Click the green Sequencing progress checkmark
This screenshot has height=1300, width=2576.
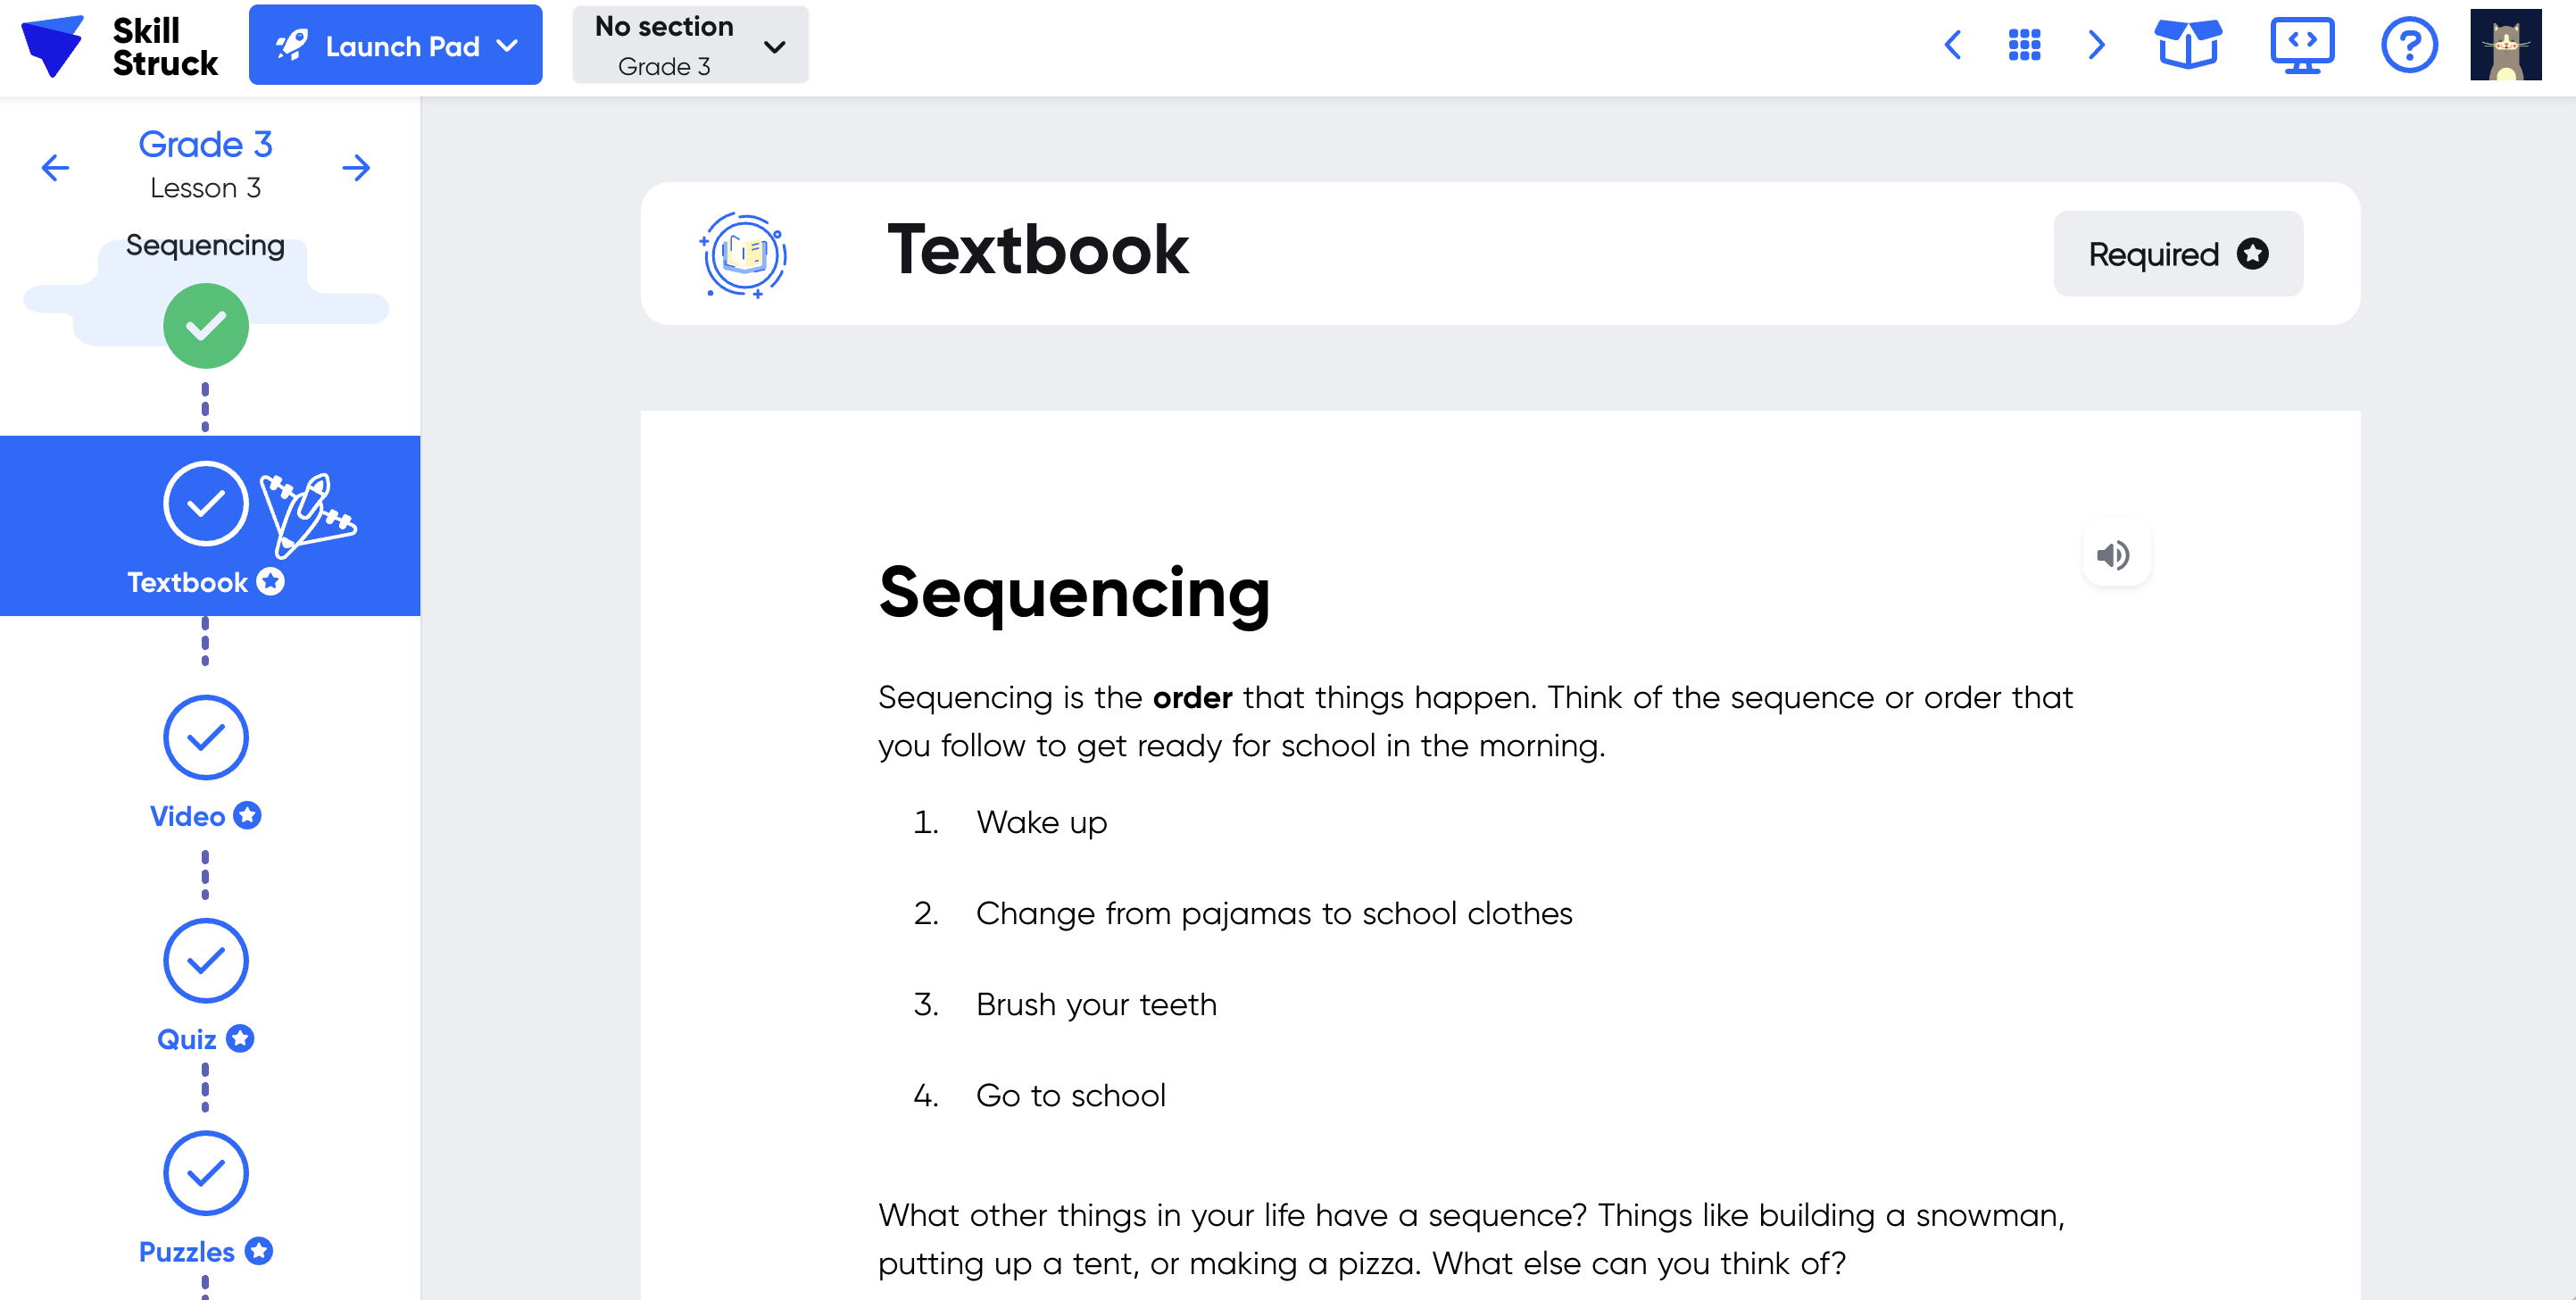click(x=205, y=326)
